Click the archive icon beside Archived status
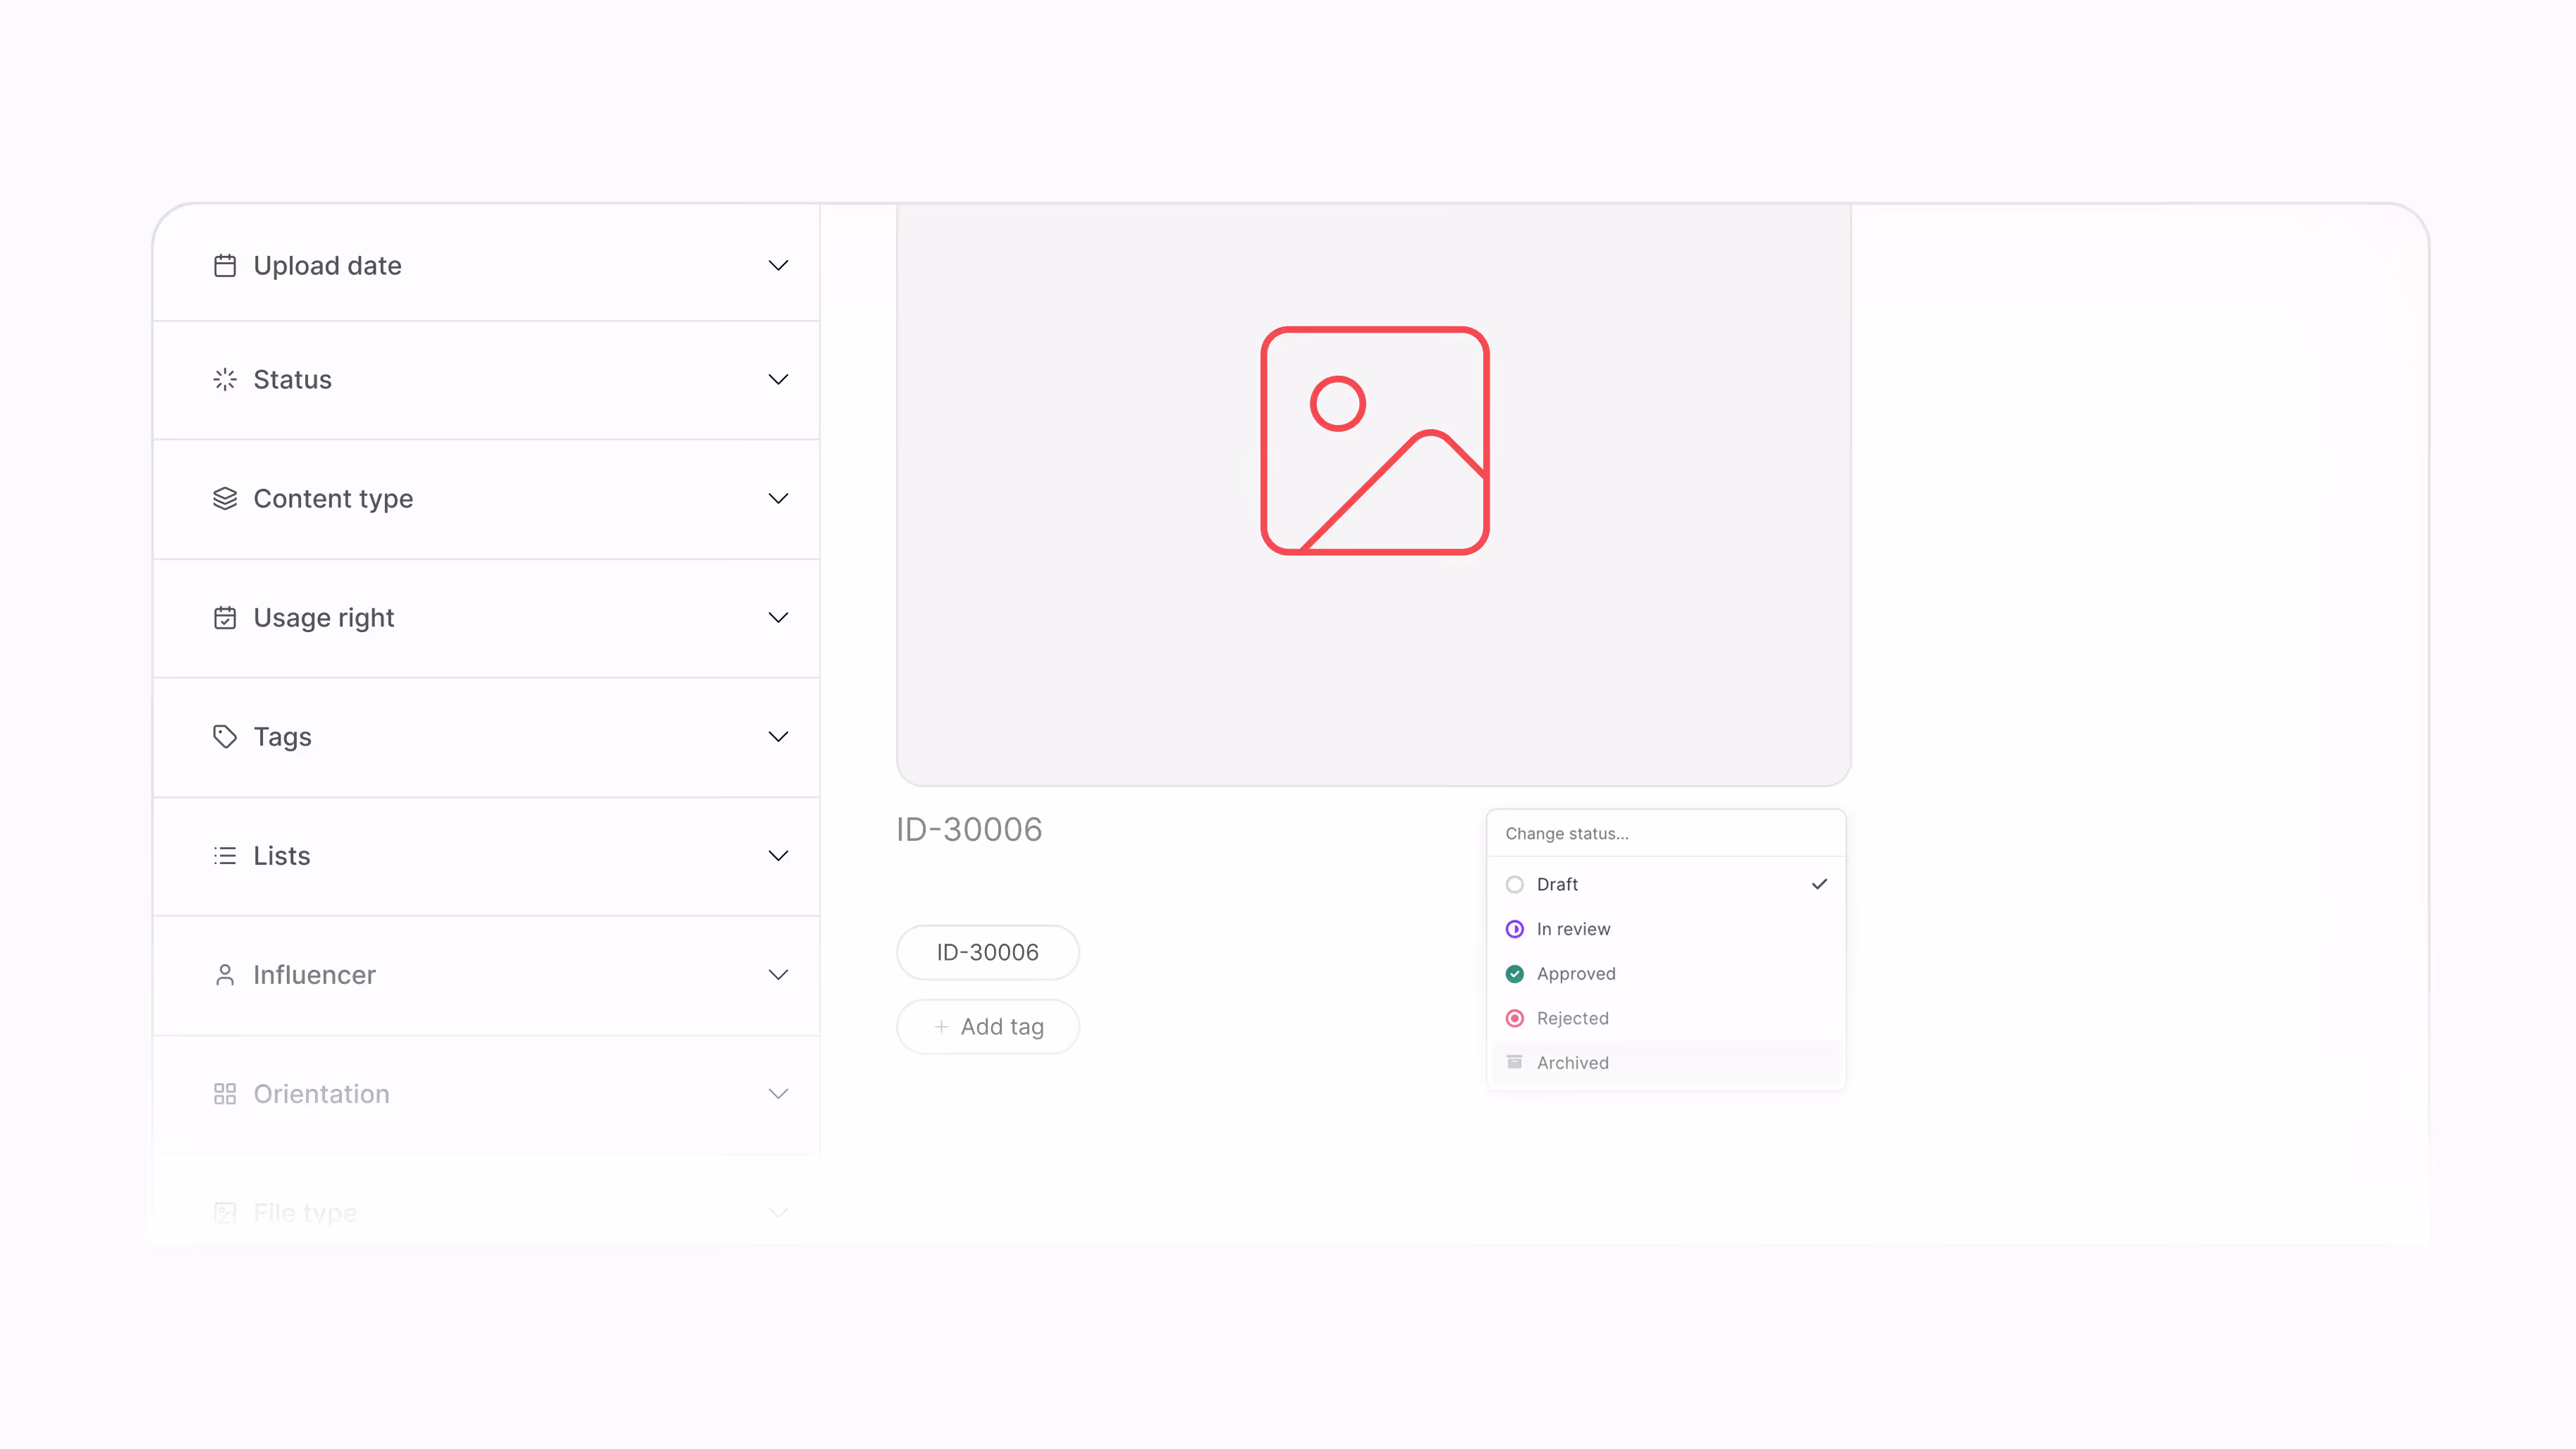2576x1449 pixels. pos(1514,1062)
